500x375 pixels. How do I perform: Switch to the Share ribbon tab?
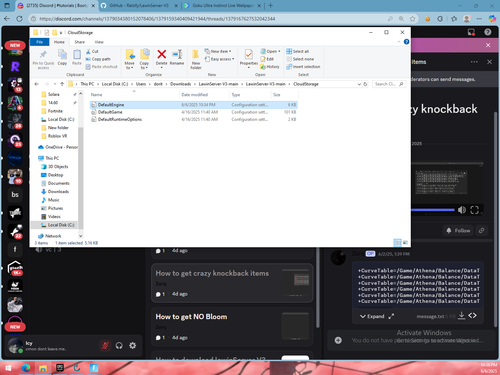pyautogui.click(x=80, y=42)
